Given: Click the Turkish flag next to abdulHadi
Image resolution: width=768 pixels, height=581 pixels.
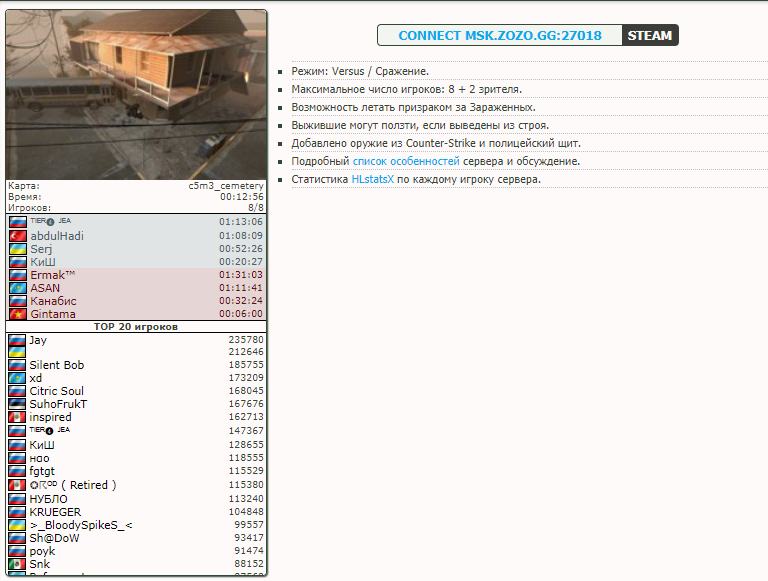Looking at the screenshot, I should [18, 236].
